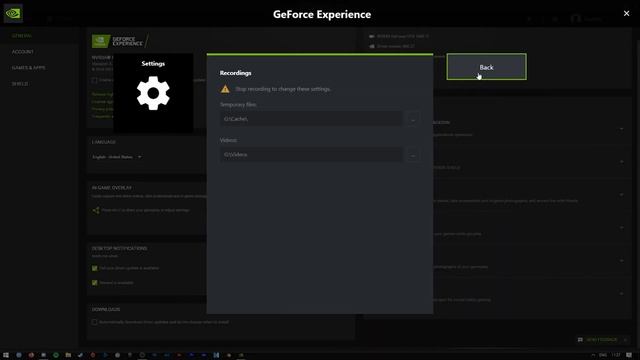Toggle the reward available notification checkbox

(x=95, y=282)
